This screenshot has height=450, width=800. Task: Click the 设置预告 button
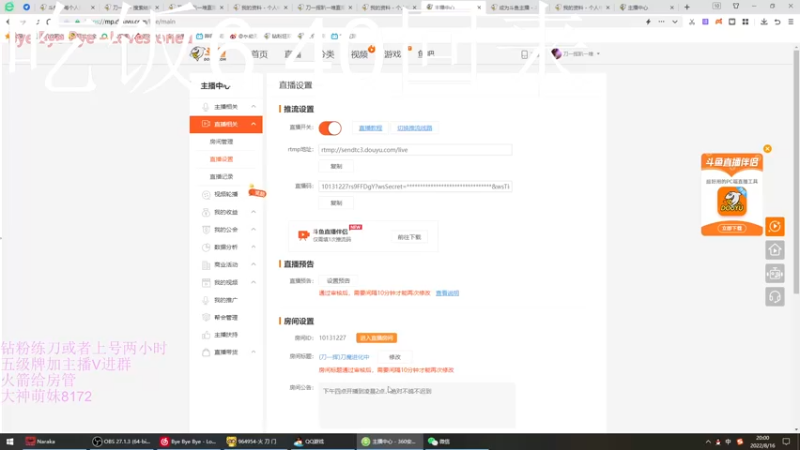pos(338,281)
